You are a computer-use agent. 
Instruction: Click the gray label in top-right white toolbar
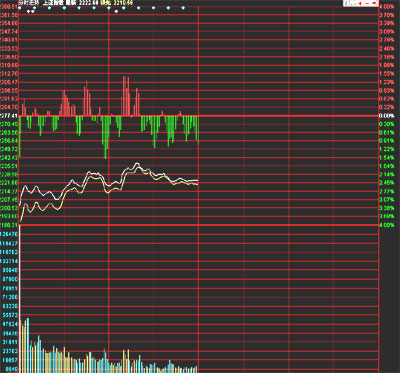point(349,3)
